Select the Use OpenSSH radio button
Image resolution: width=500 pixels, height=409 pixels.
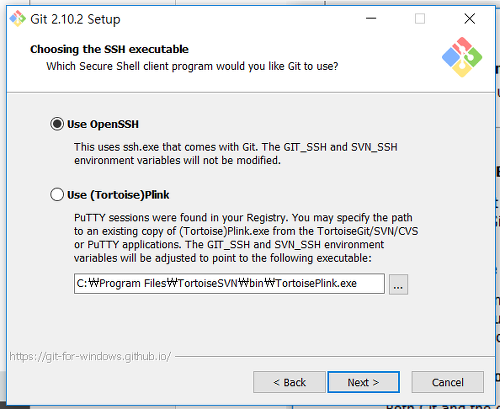(x=57, y=124)
